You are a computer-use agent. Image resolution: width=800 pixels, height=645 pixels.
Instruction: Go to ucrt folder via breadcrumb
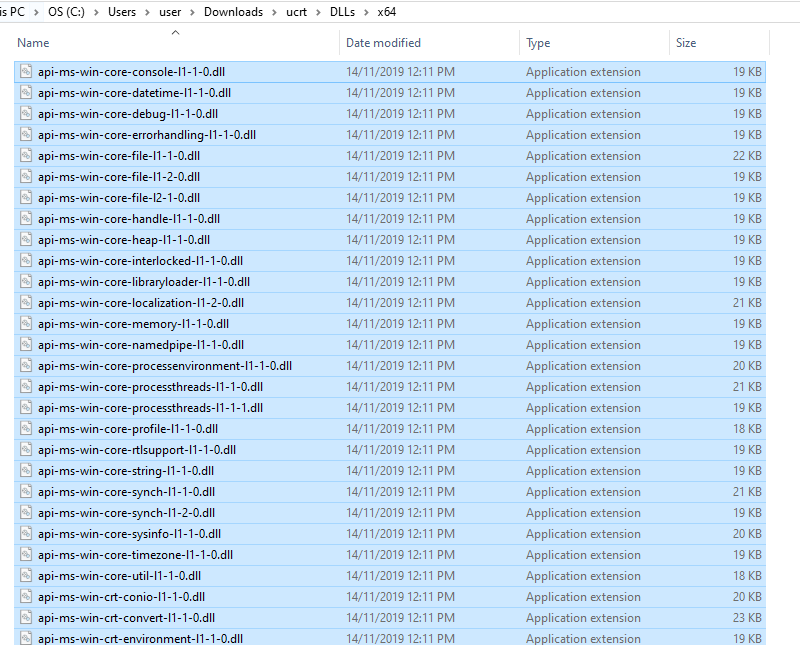click(x=296, y=12)
